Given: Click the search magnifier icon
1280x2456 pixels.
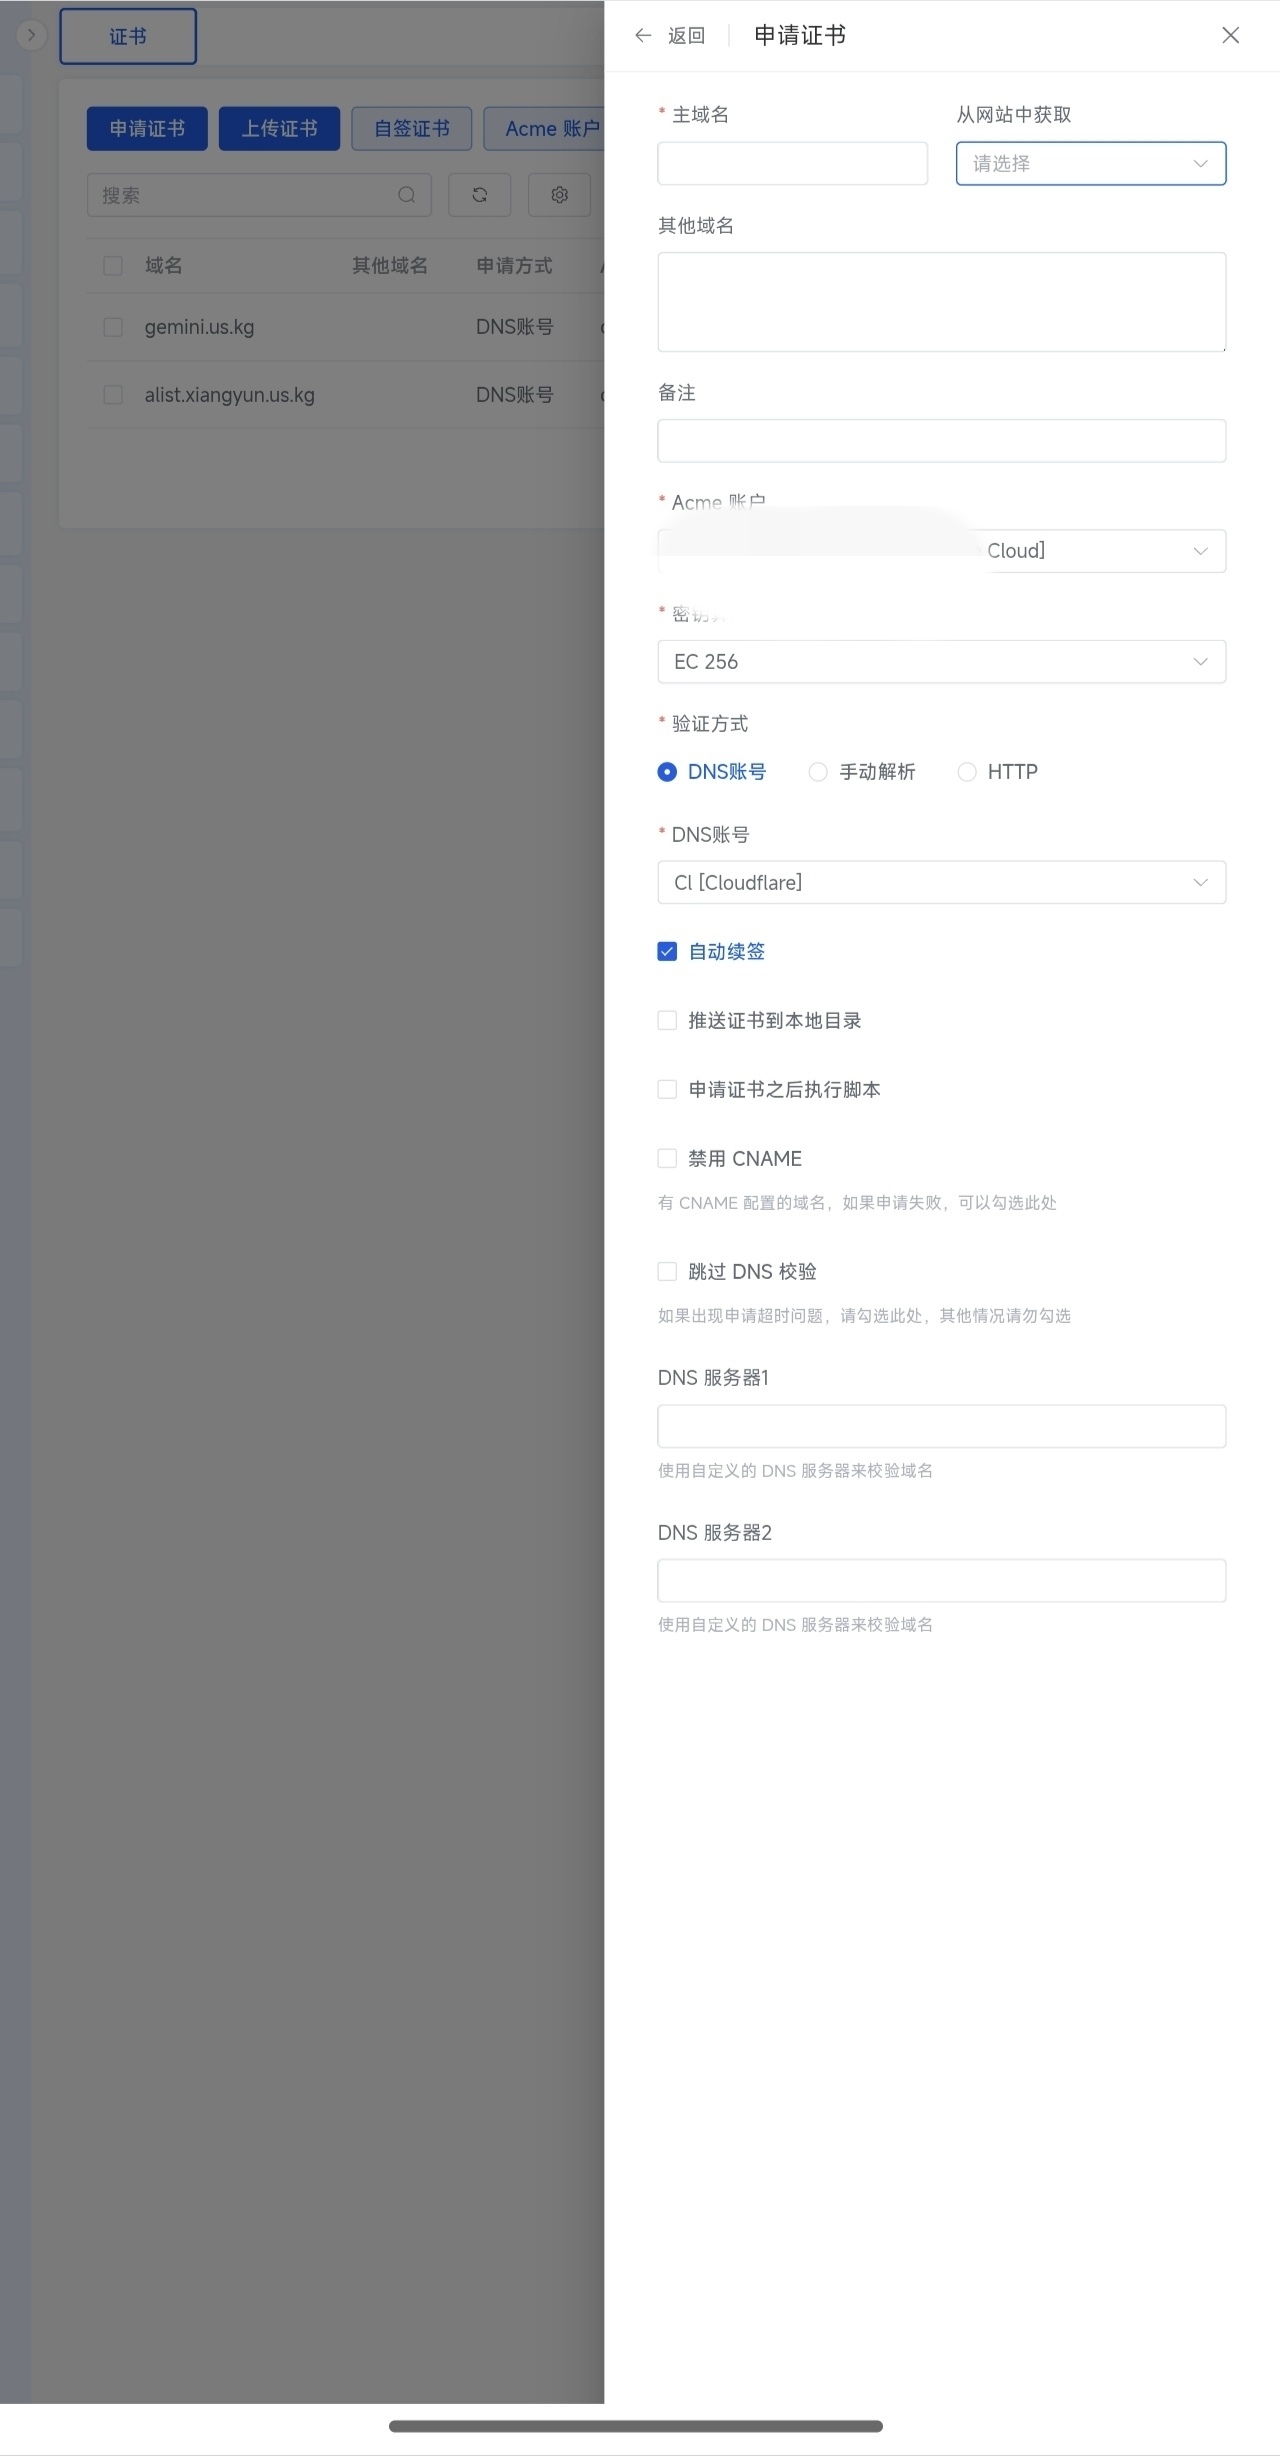Looking at the screenshot, I should pyautogui.click(x=406, y=195).
